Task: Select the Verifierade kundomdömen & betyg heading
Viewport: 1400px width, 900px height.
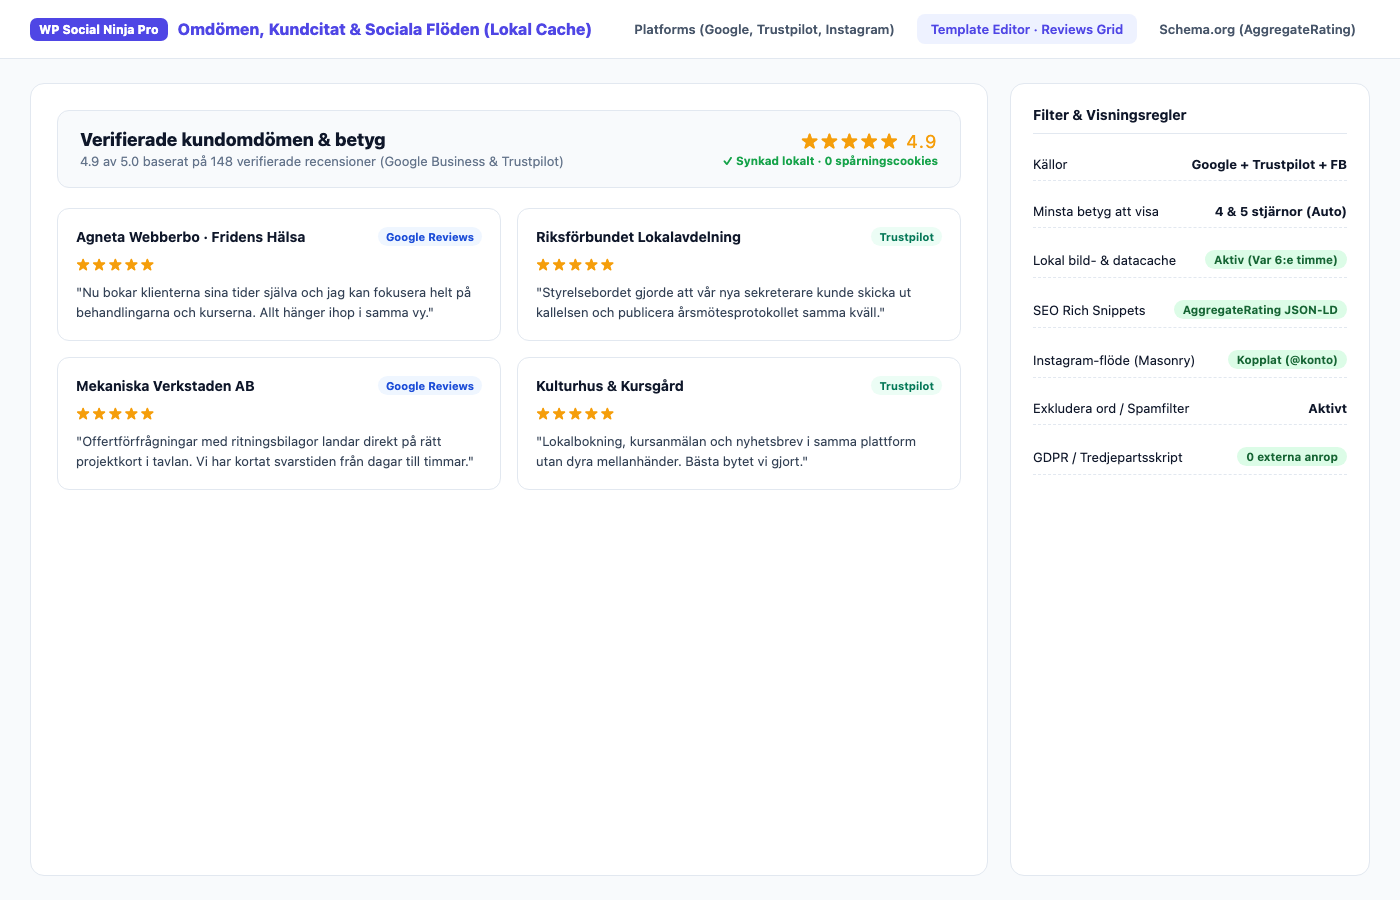Action: 233,140
